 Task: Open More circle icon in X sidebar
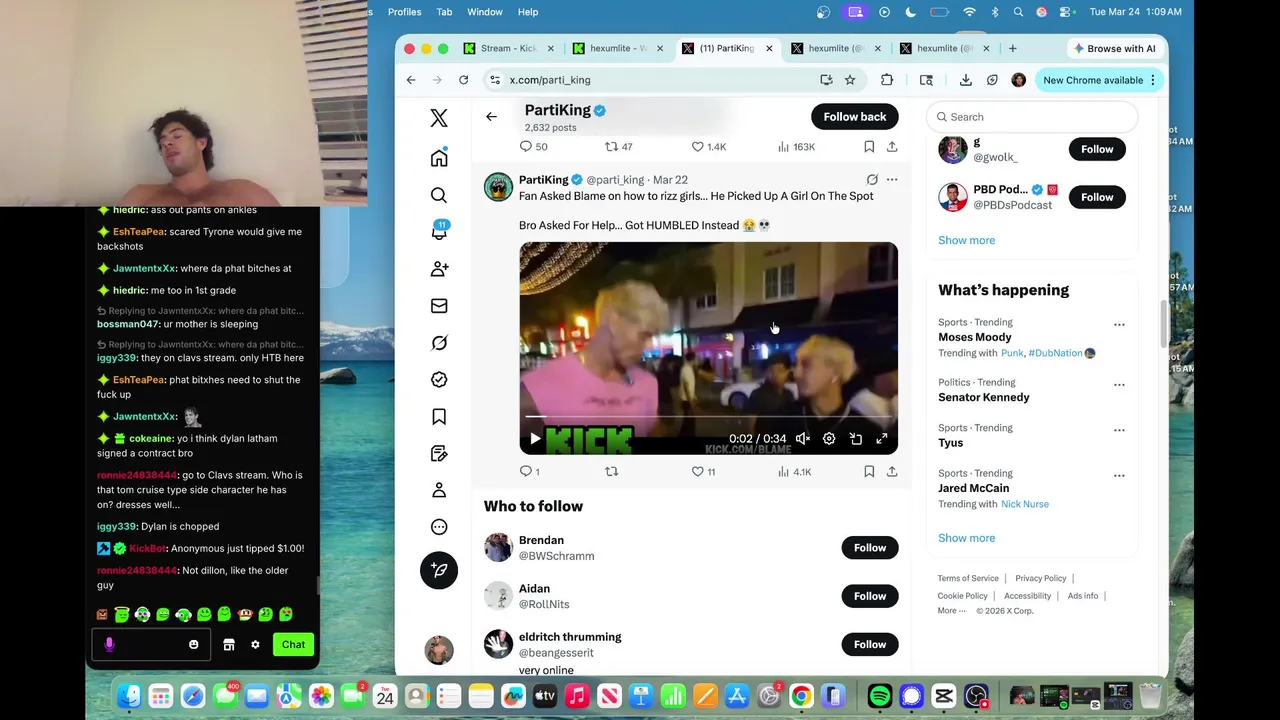pyautogui.click(x=439, y=527)
